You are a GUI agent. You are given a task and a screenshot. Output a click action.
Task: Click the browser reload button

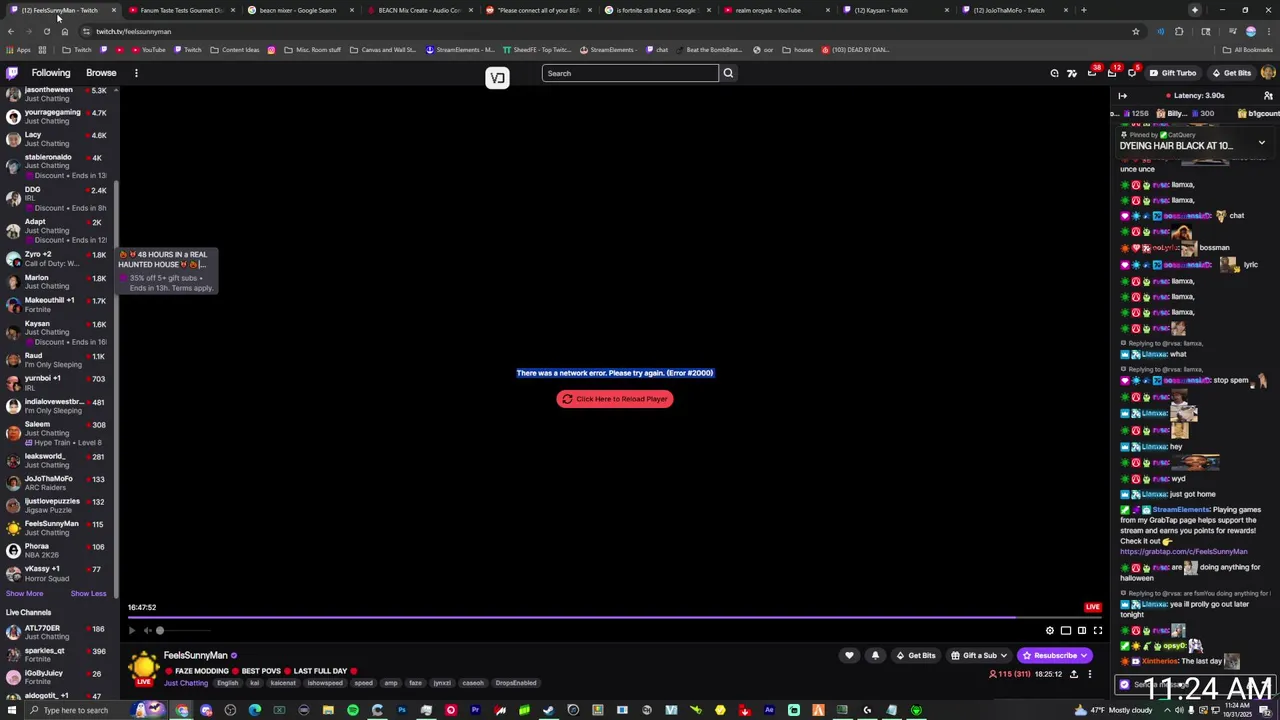[x=46, y=31]
